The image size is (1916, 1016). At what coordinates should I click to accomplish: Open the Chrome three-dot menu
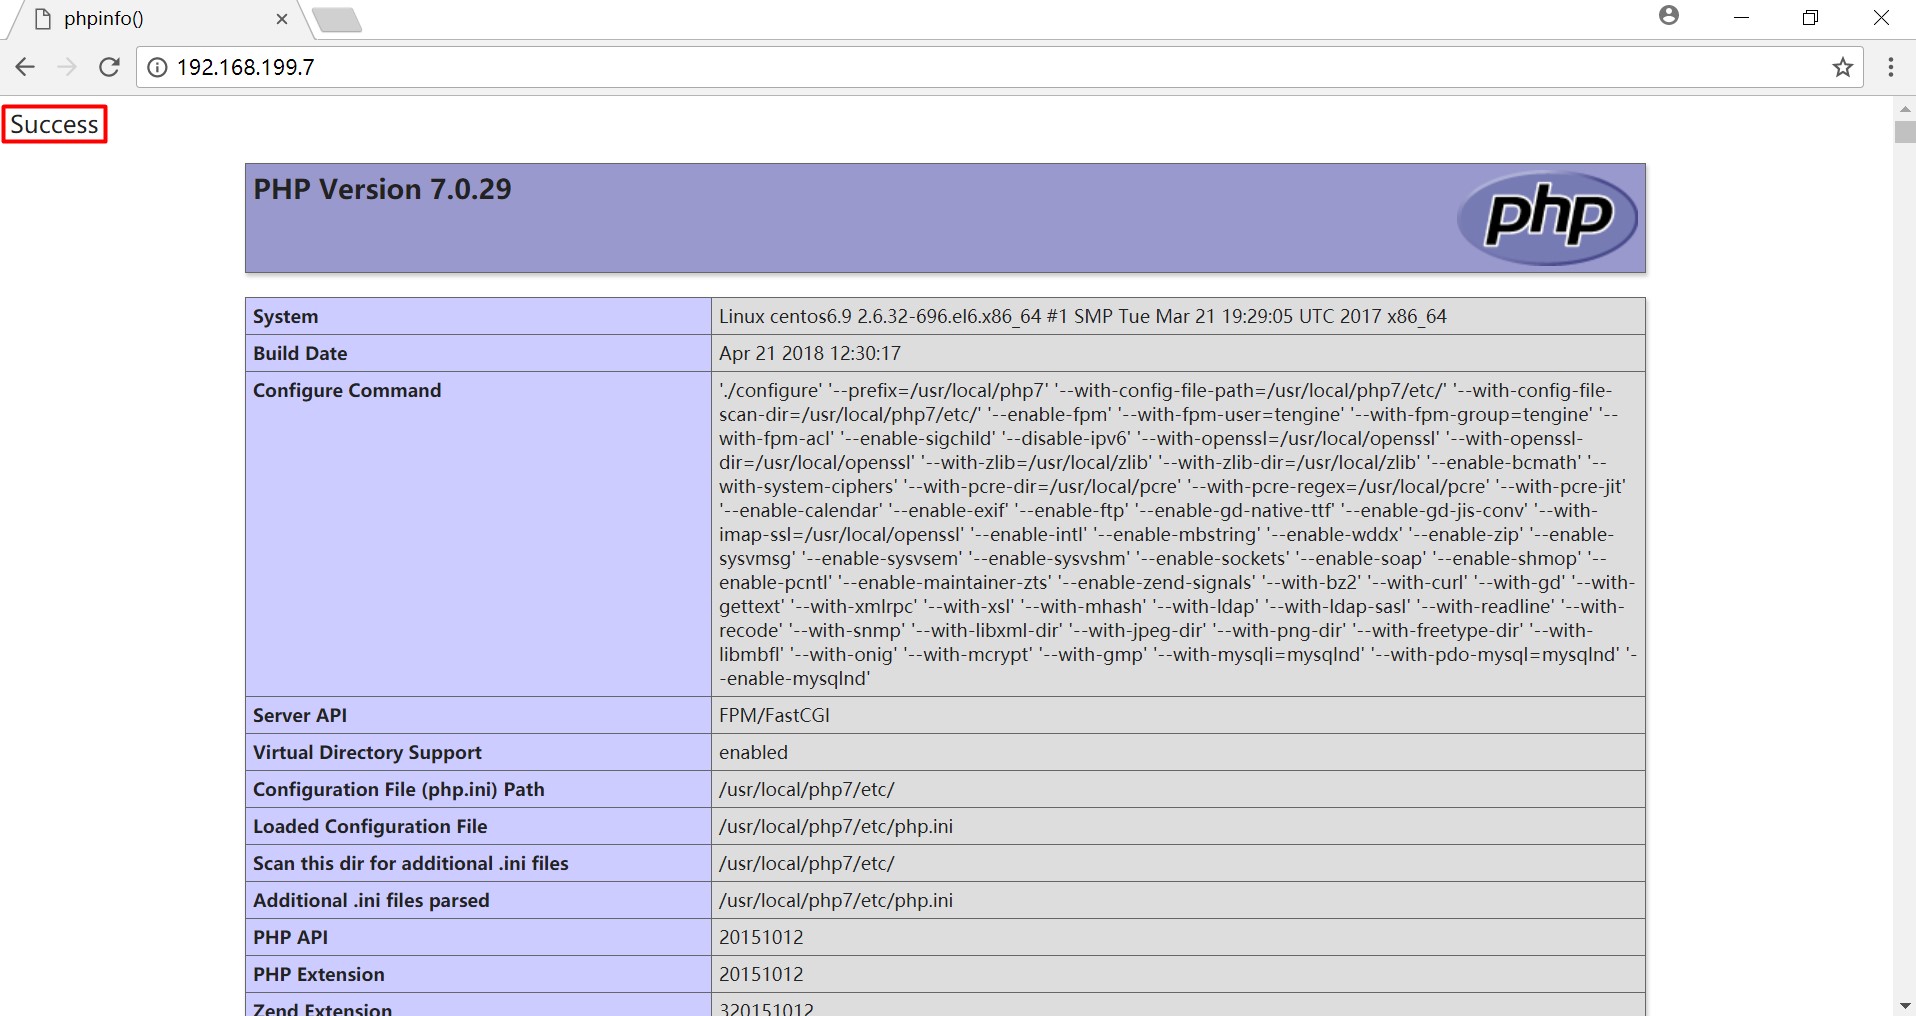click(1890, 67)
